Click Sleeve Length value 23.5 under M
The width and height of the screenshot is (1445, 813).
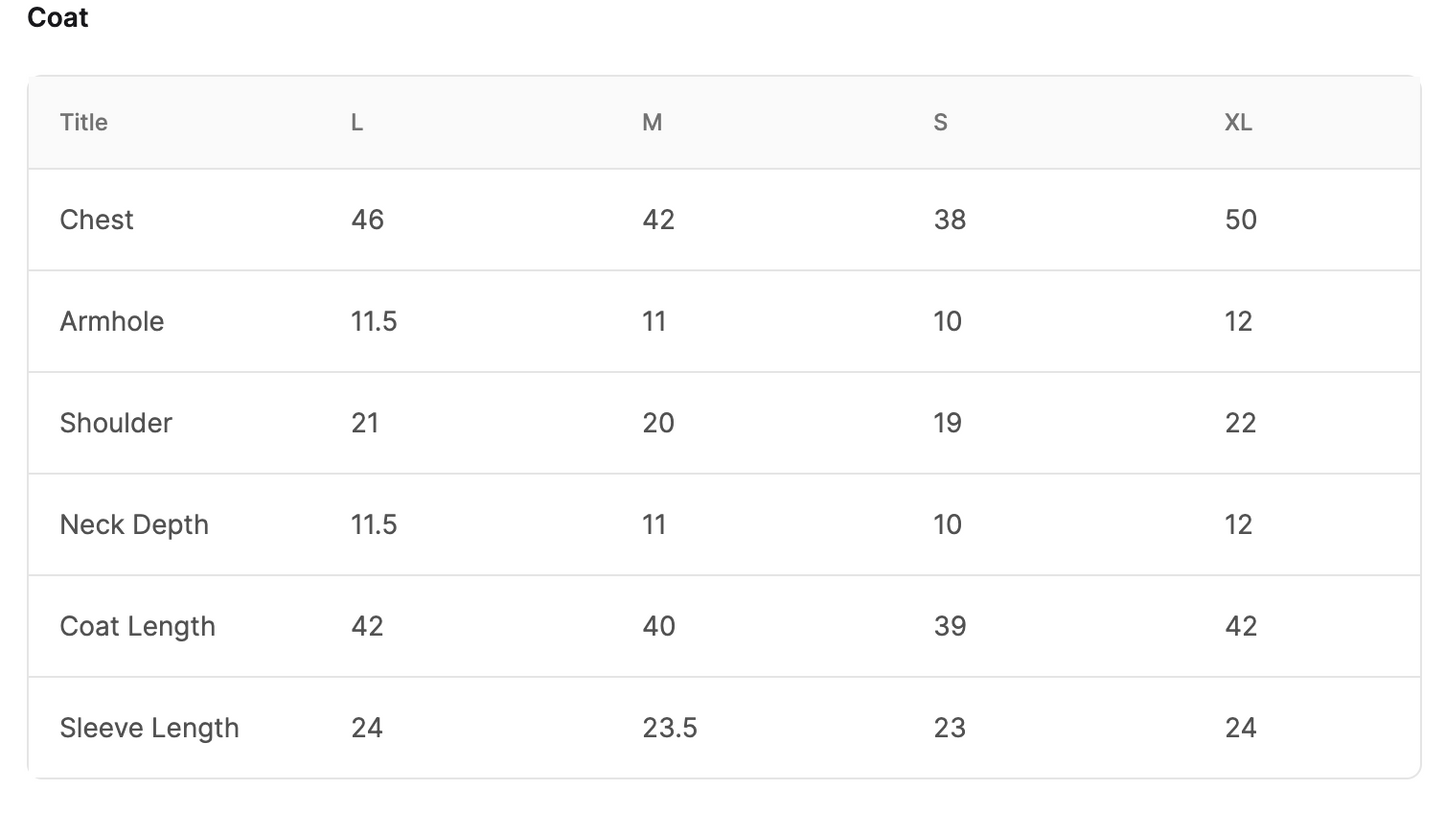670,728
